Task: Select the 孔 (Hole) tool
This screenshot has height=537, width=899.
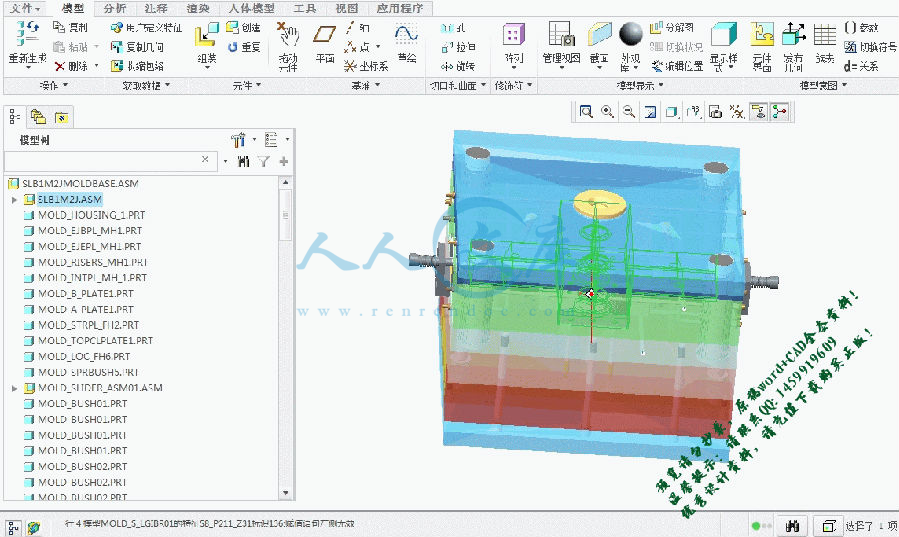Action: click(453, 27)
